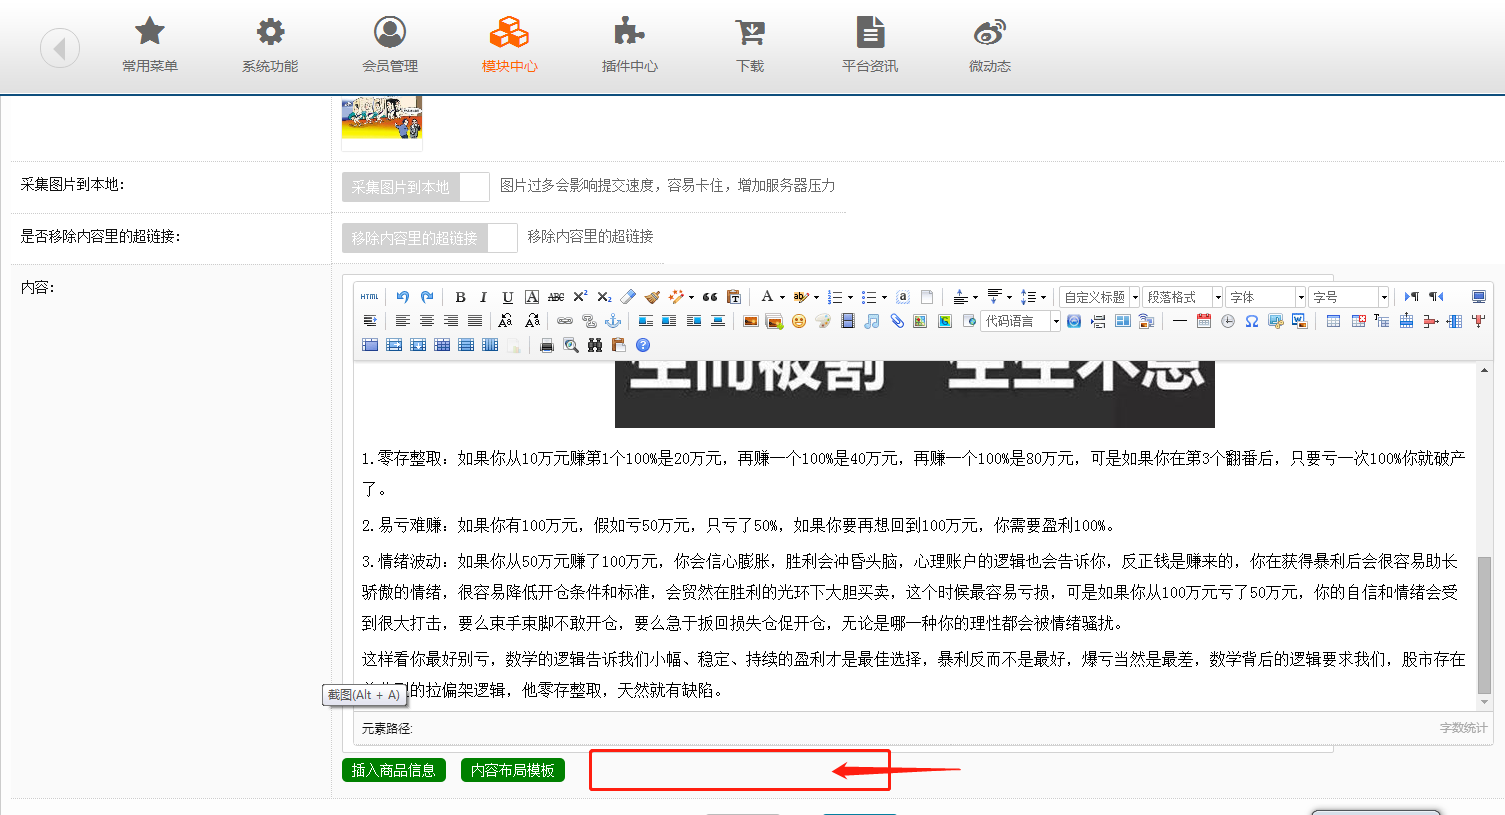Click the undo arrow in editor toolbar
The image size is (1505, 815).
pos(402,297)
